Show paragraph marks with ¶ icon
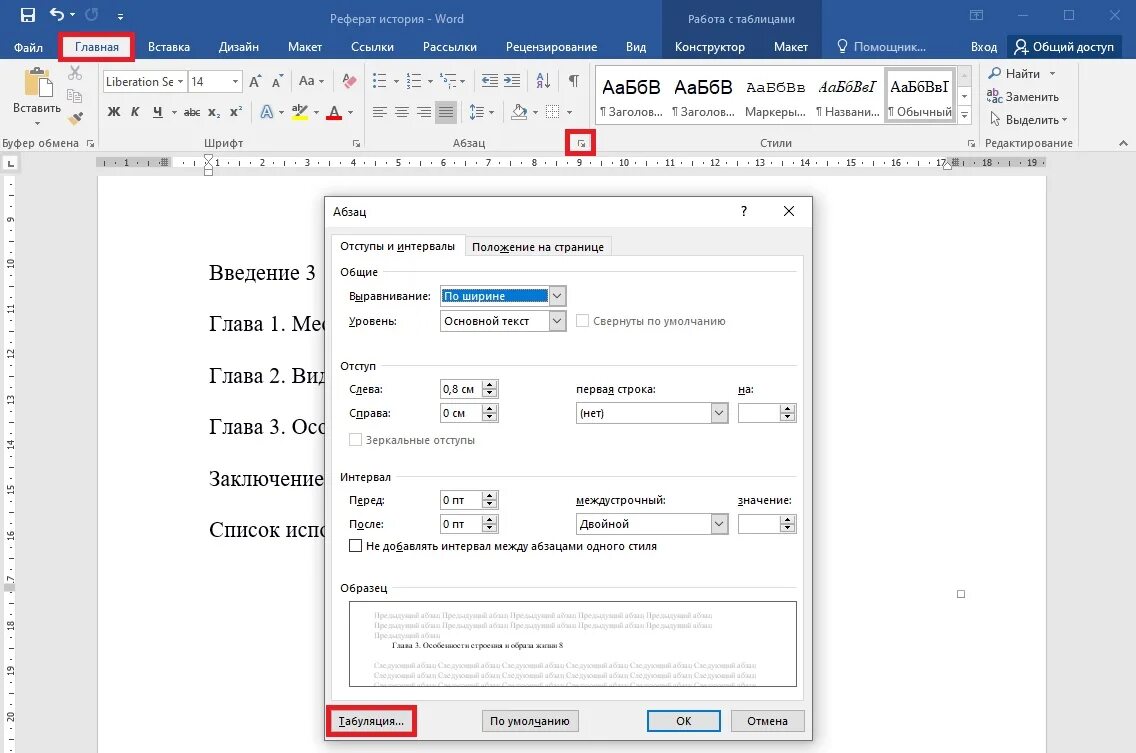Screen dimensions: 1136x753 click(573, 81)
